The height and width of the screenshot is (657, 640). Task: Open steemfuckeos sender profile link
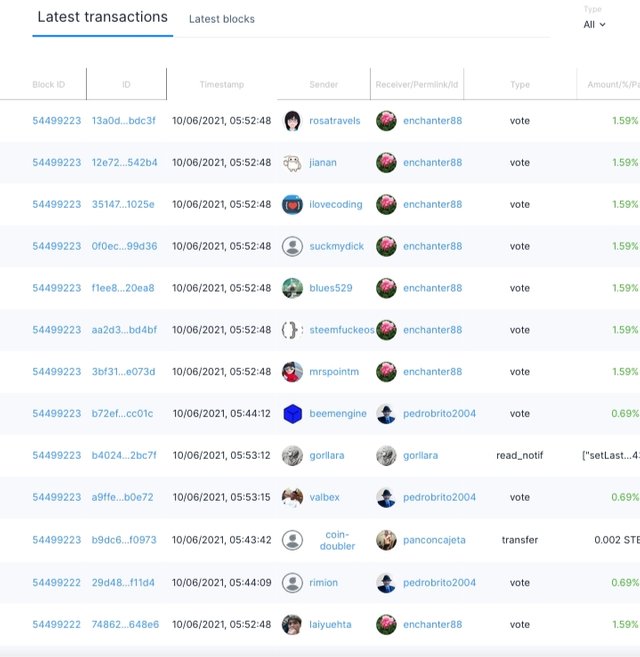[342, 330]
